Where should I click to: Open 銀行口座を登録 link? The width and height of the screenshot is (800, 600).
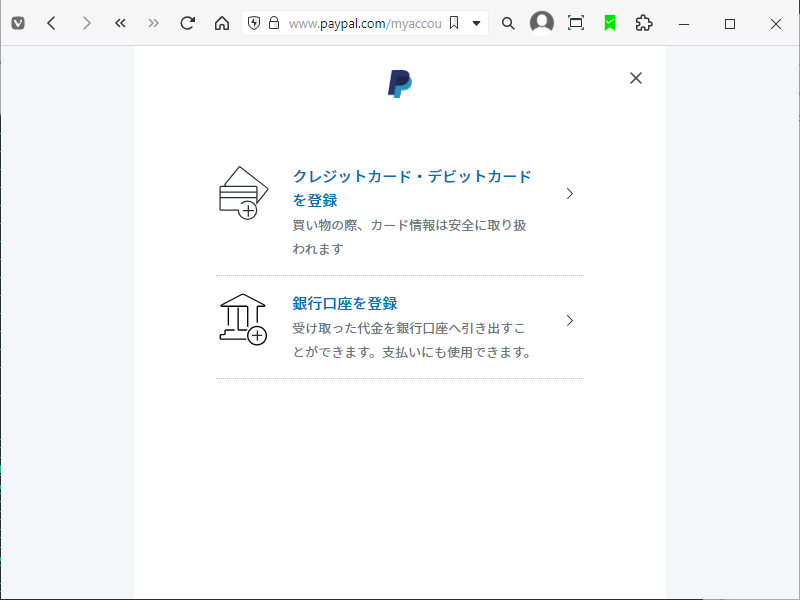[345, 304]
